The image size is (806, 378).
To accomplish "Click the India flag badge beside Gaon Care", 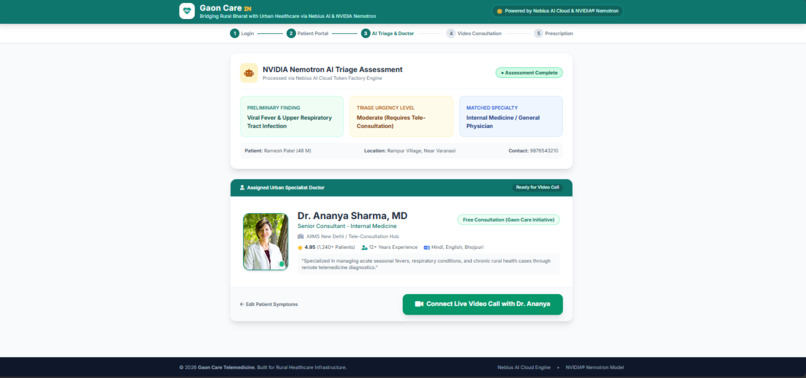I will (248, 9).
